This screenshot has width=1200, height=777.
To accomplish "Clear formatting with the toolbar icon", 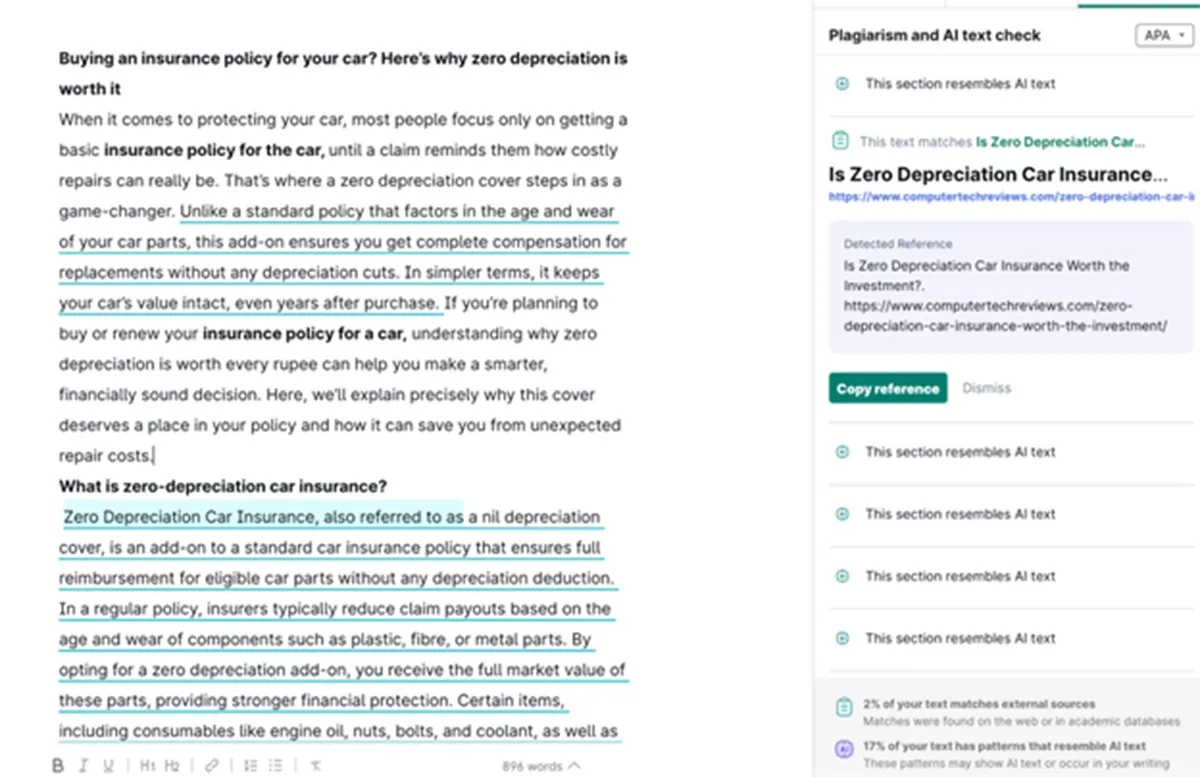I will tap(315, 766).
